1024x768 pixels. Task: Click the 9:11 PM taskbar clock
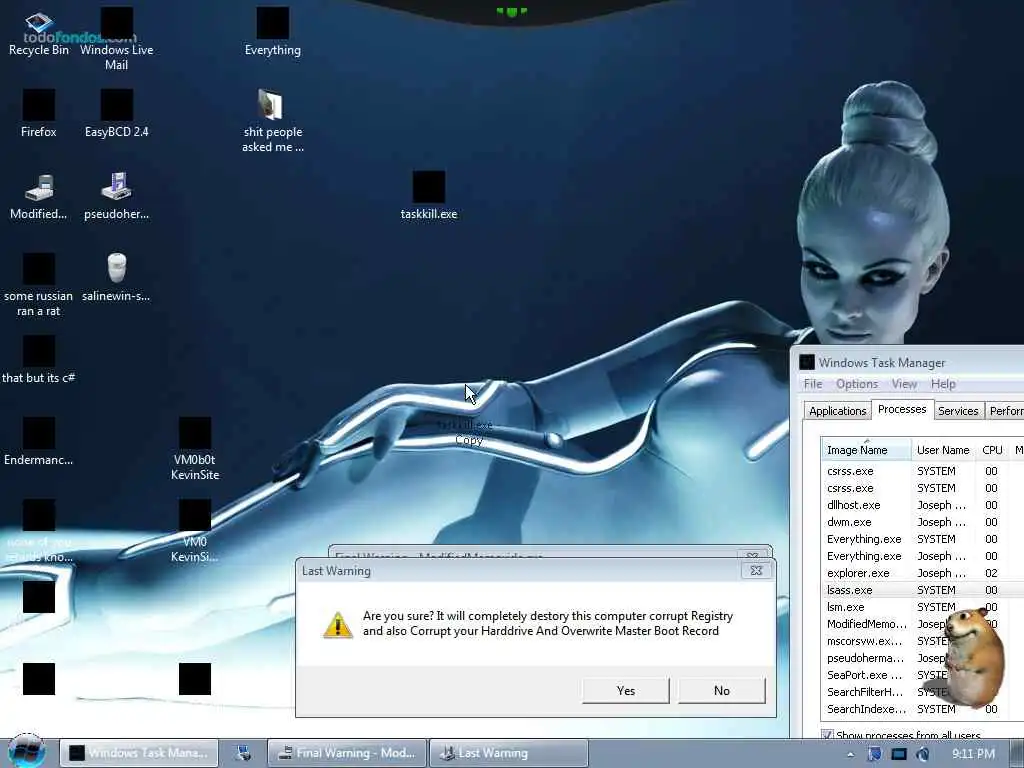(x=973, y=754)
